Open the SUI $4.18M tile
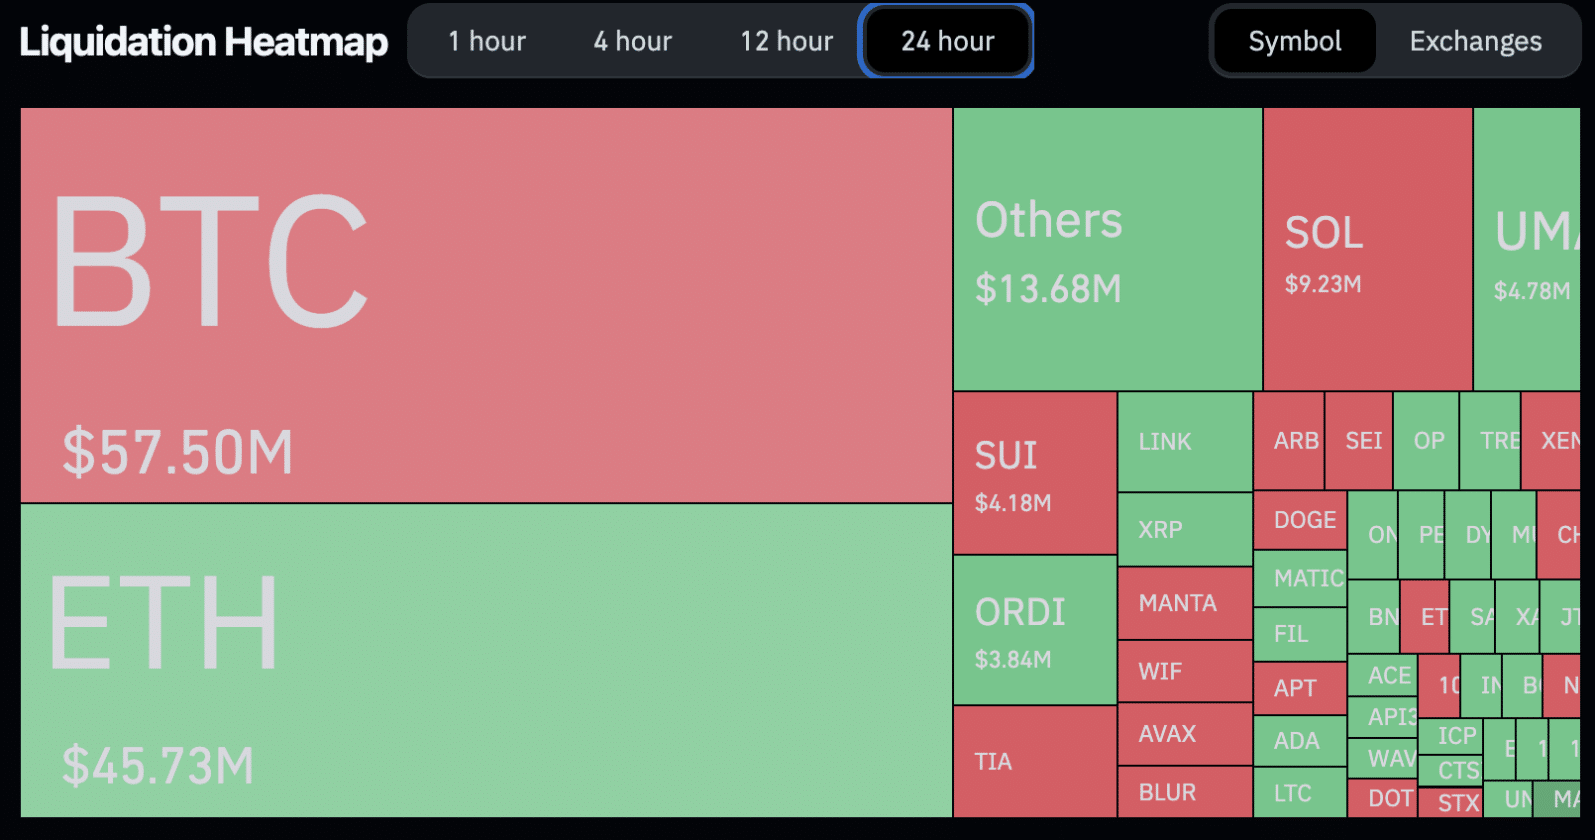Screen dimensions: 1595x840 tap(1035, 473)
